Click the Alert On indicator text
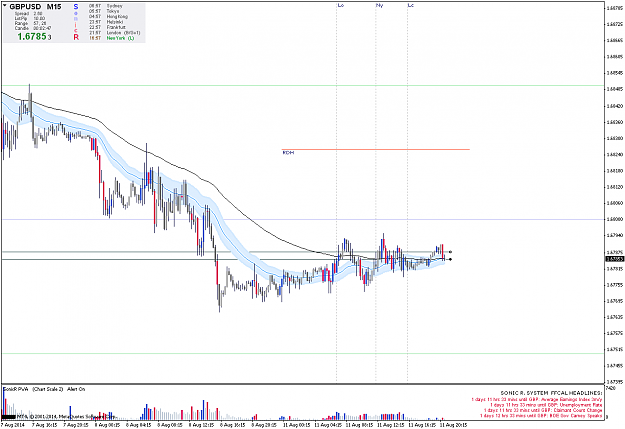This screenshot has width=625, height=429. point(76,389)
